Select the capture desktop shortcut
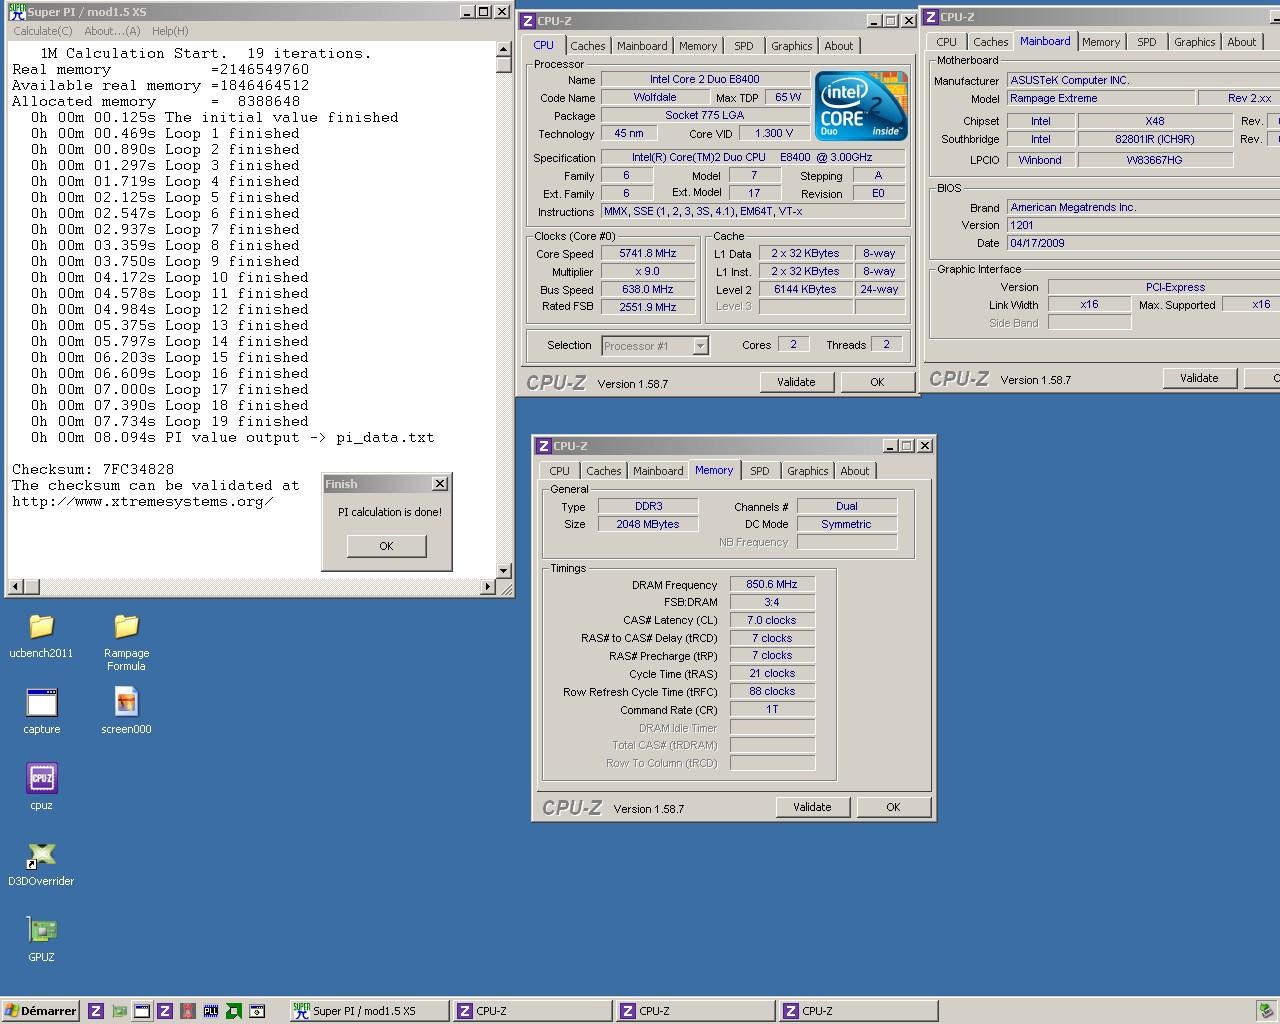The height and width of the screenshot is (1024, 1280). (x=42, y=703)
